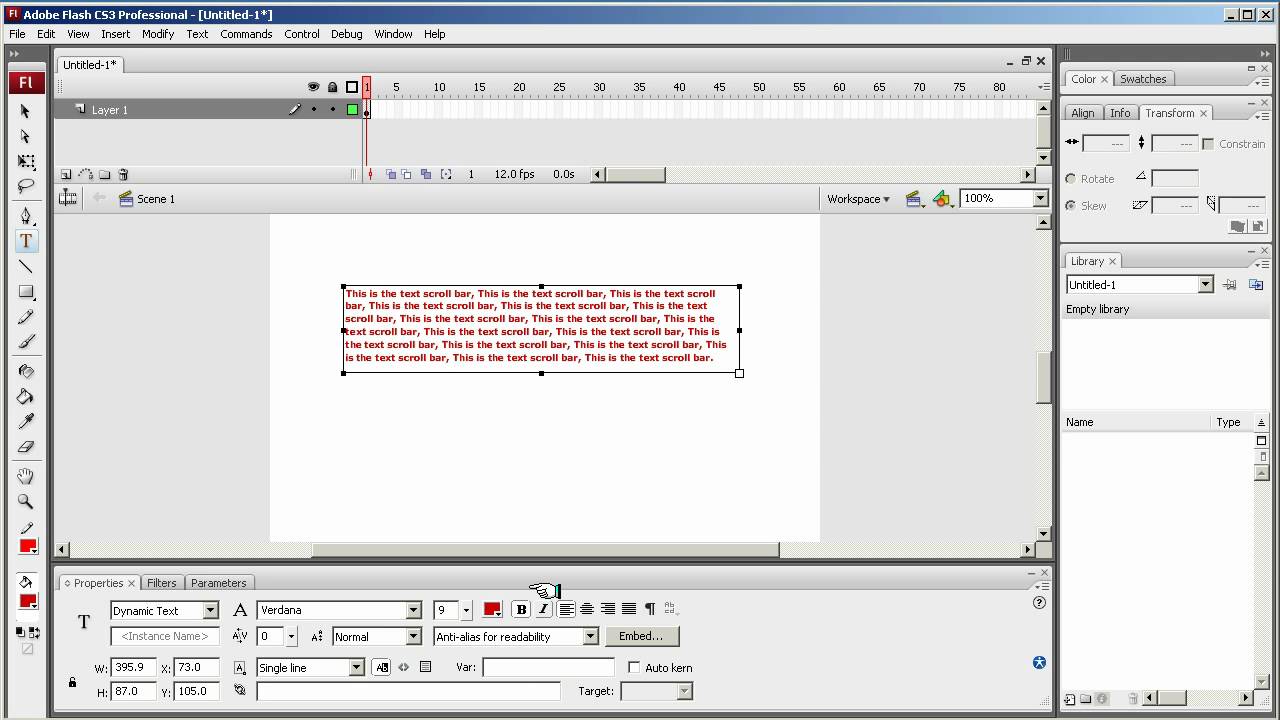Switch to the Swatches tab
The height and width of the screenshot is (720, 1280).
coord(1143,79)
